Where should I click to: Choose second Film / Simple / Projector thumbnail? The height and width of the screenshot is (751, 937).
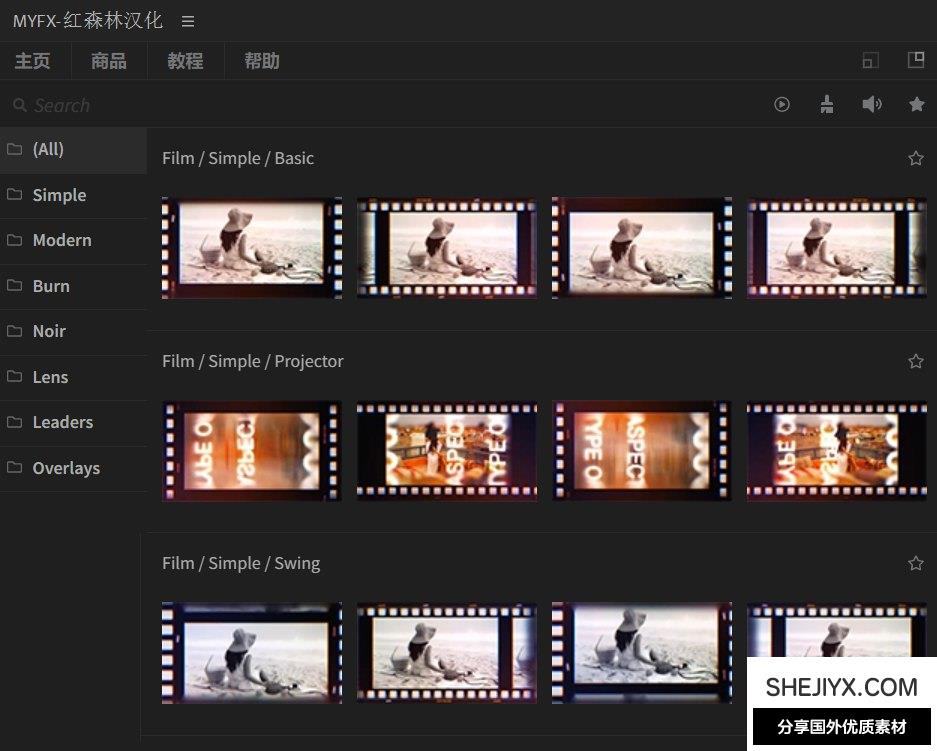coord(447,451)
